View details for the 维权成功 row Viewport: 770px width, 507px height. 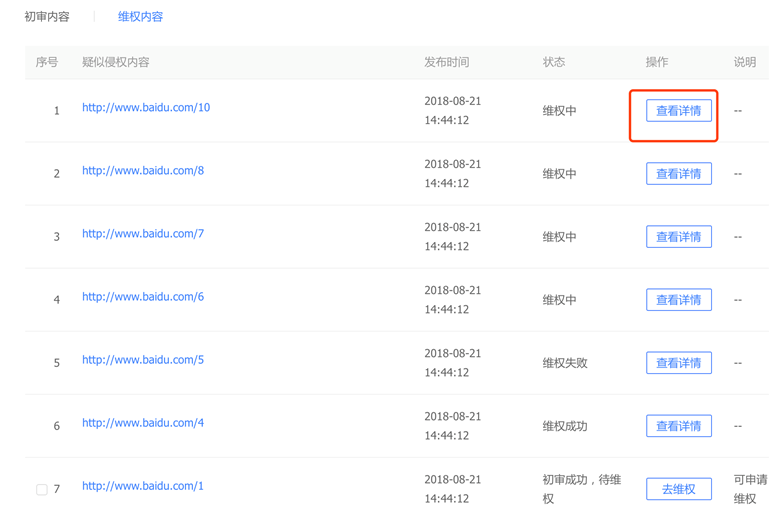tap(678, 426)
